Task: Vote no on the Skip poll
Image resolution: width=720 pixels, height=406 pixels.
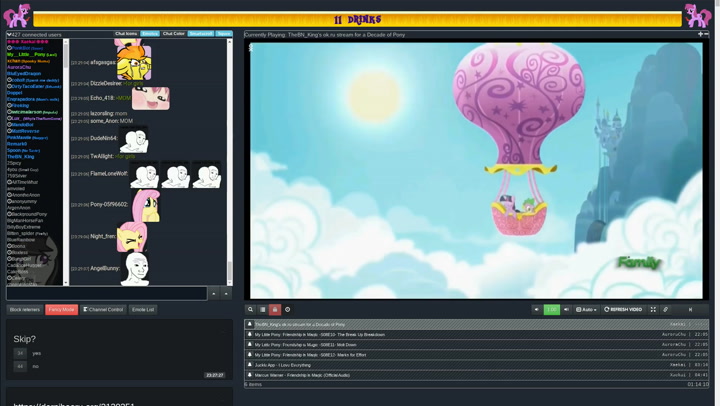Action: 20,366
